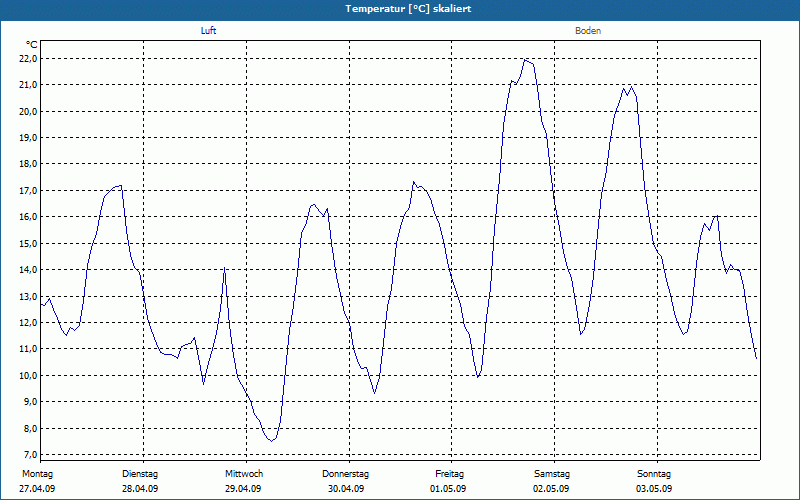
Task: Select the 11,0 y-axis value
Action: [28, 348]
